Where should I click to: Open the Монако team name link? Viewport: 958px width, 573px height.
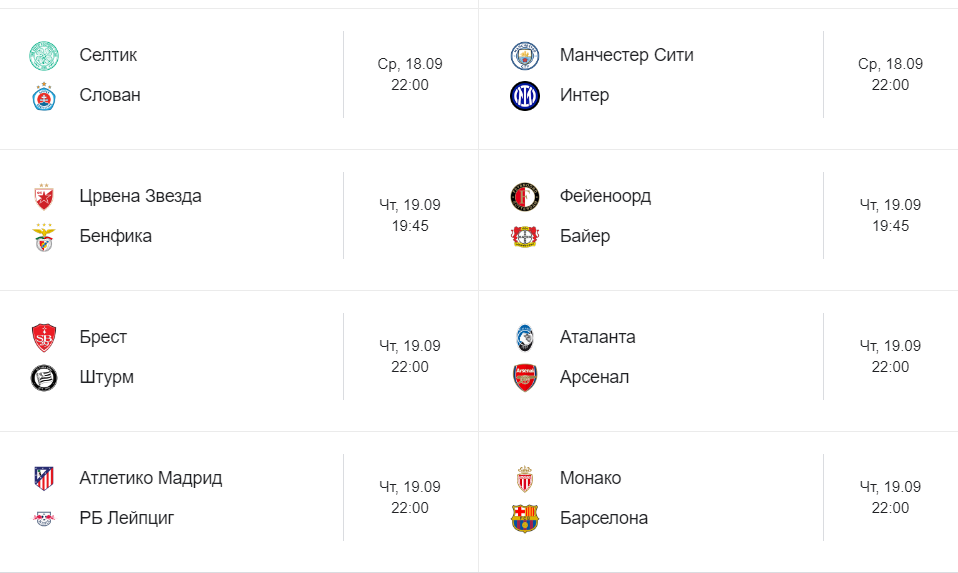[590, 478]
